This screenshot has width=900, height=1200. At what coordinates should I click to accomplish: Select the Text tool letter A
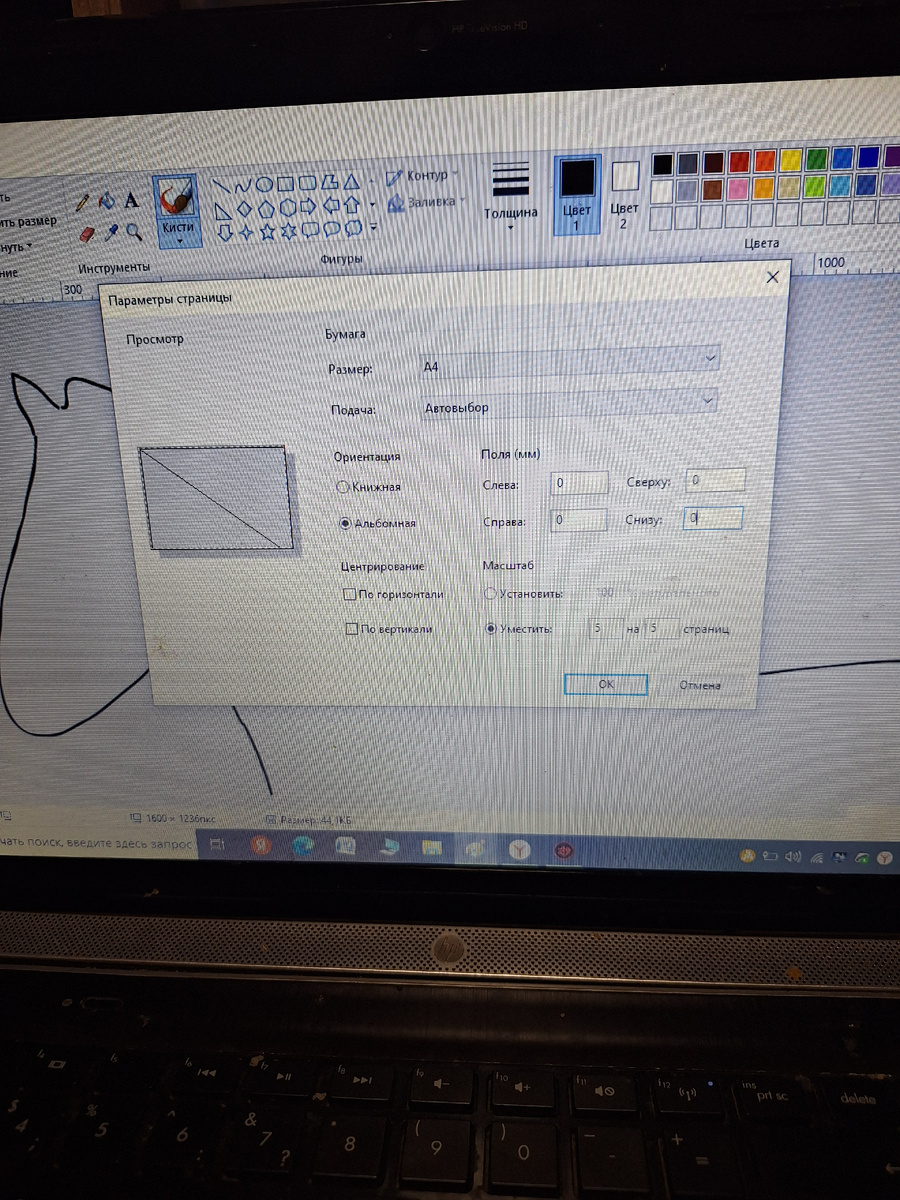point(131,199)
